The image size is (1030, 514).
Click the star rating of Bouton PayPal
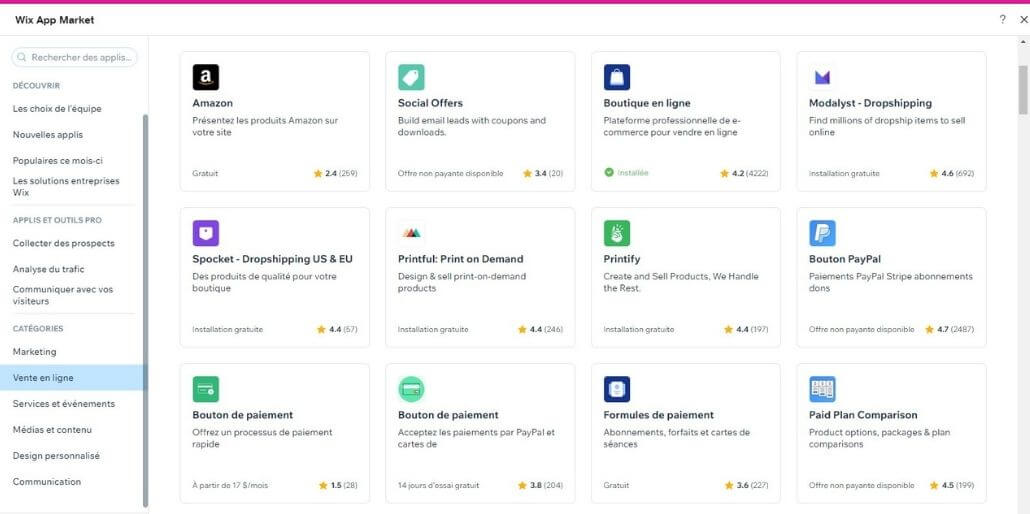click(x=949, y=329)
